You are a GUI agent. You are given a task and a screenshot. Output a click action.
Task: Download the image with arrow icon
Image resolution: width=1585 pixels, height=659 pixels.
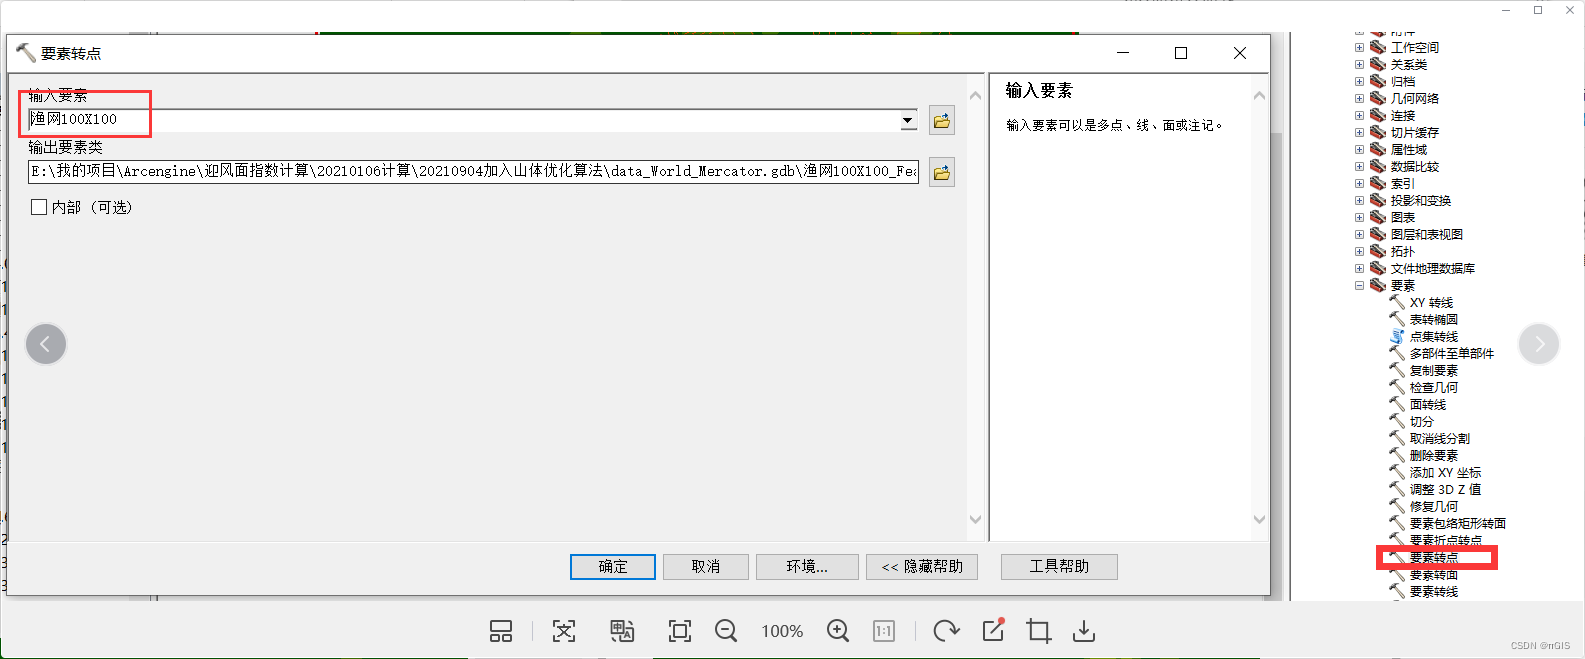coord(1084,631)
